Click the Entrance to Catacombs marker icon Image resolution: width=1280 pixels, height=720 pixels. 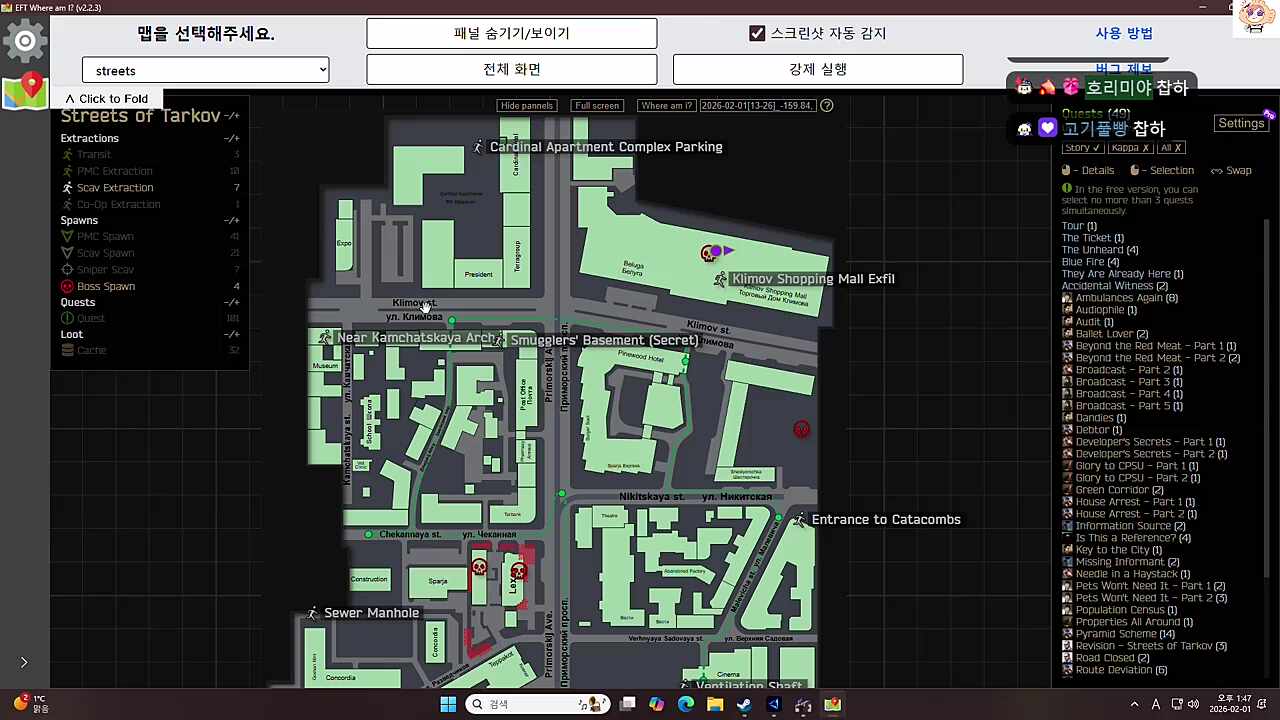click(800, 519)
